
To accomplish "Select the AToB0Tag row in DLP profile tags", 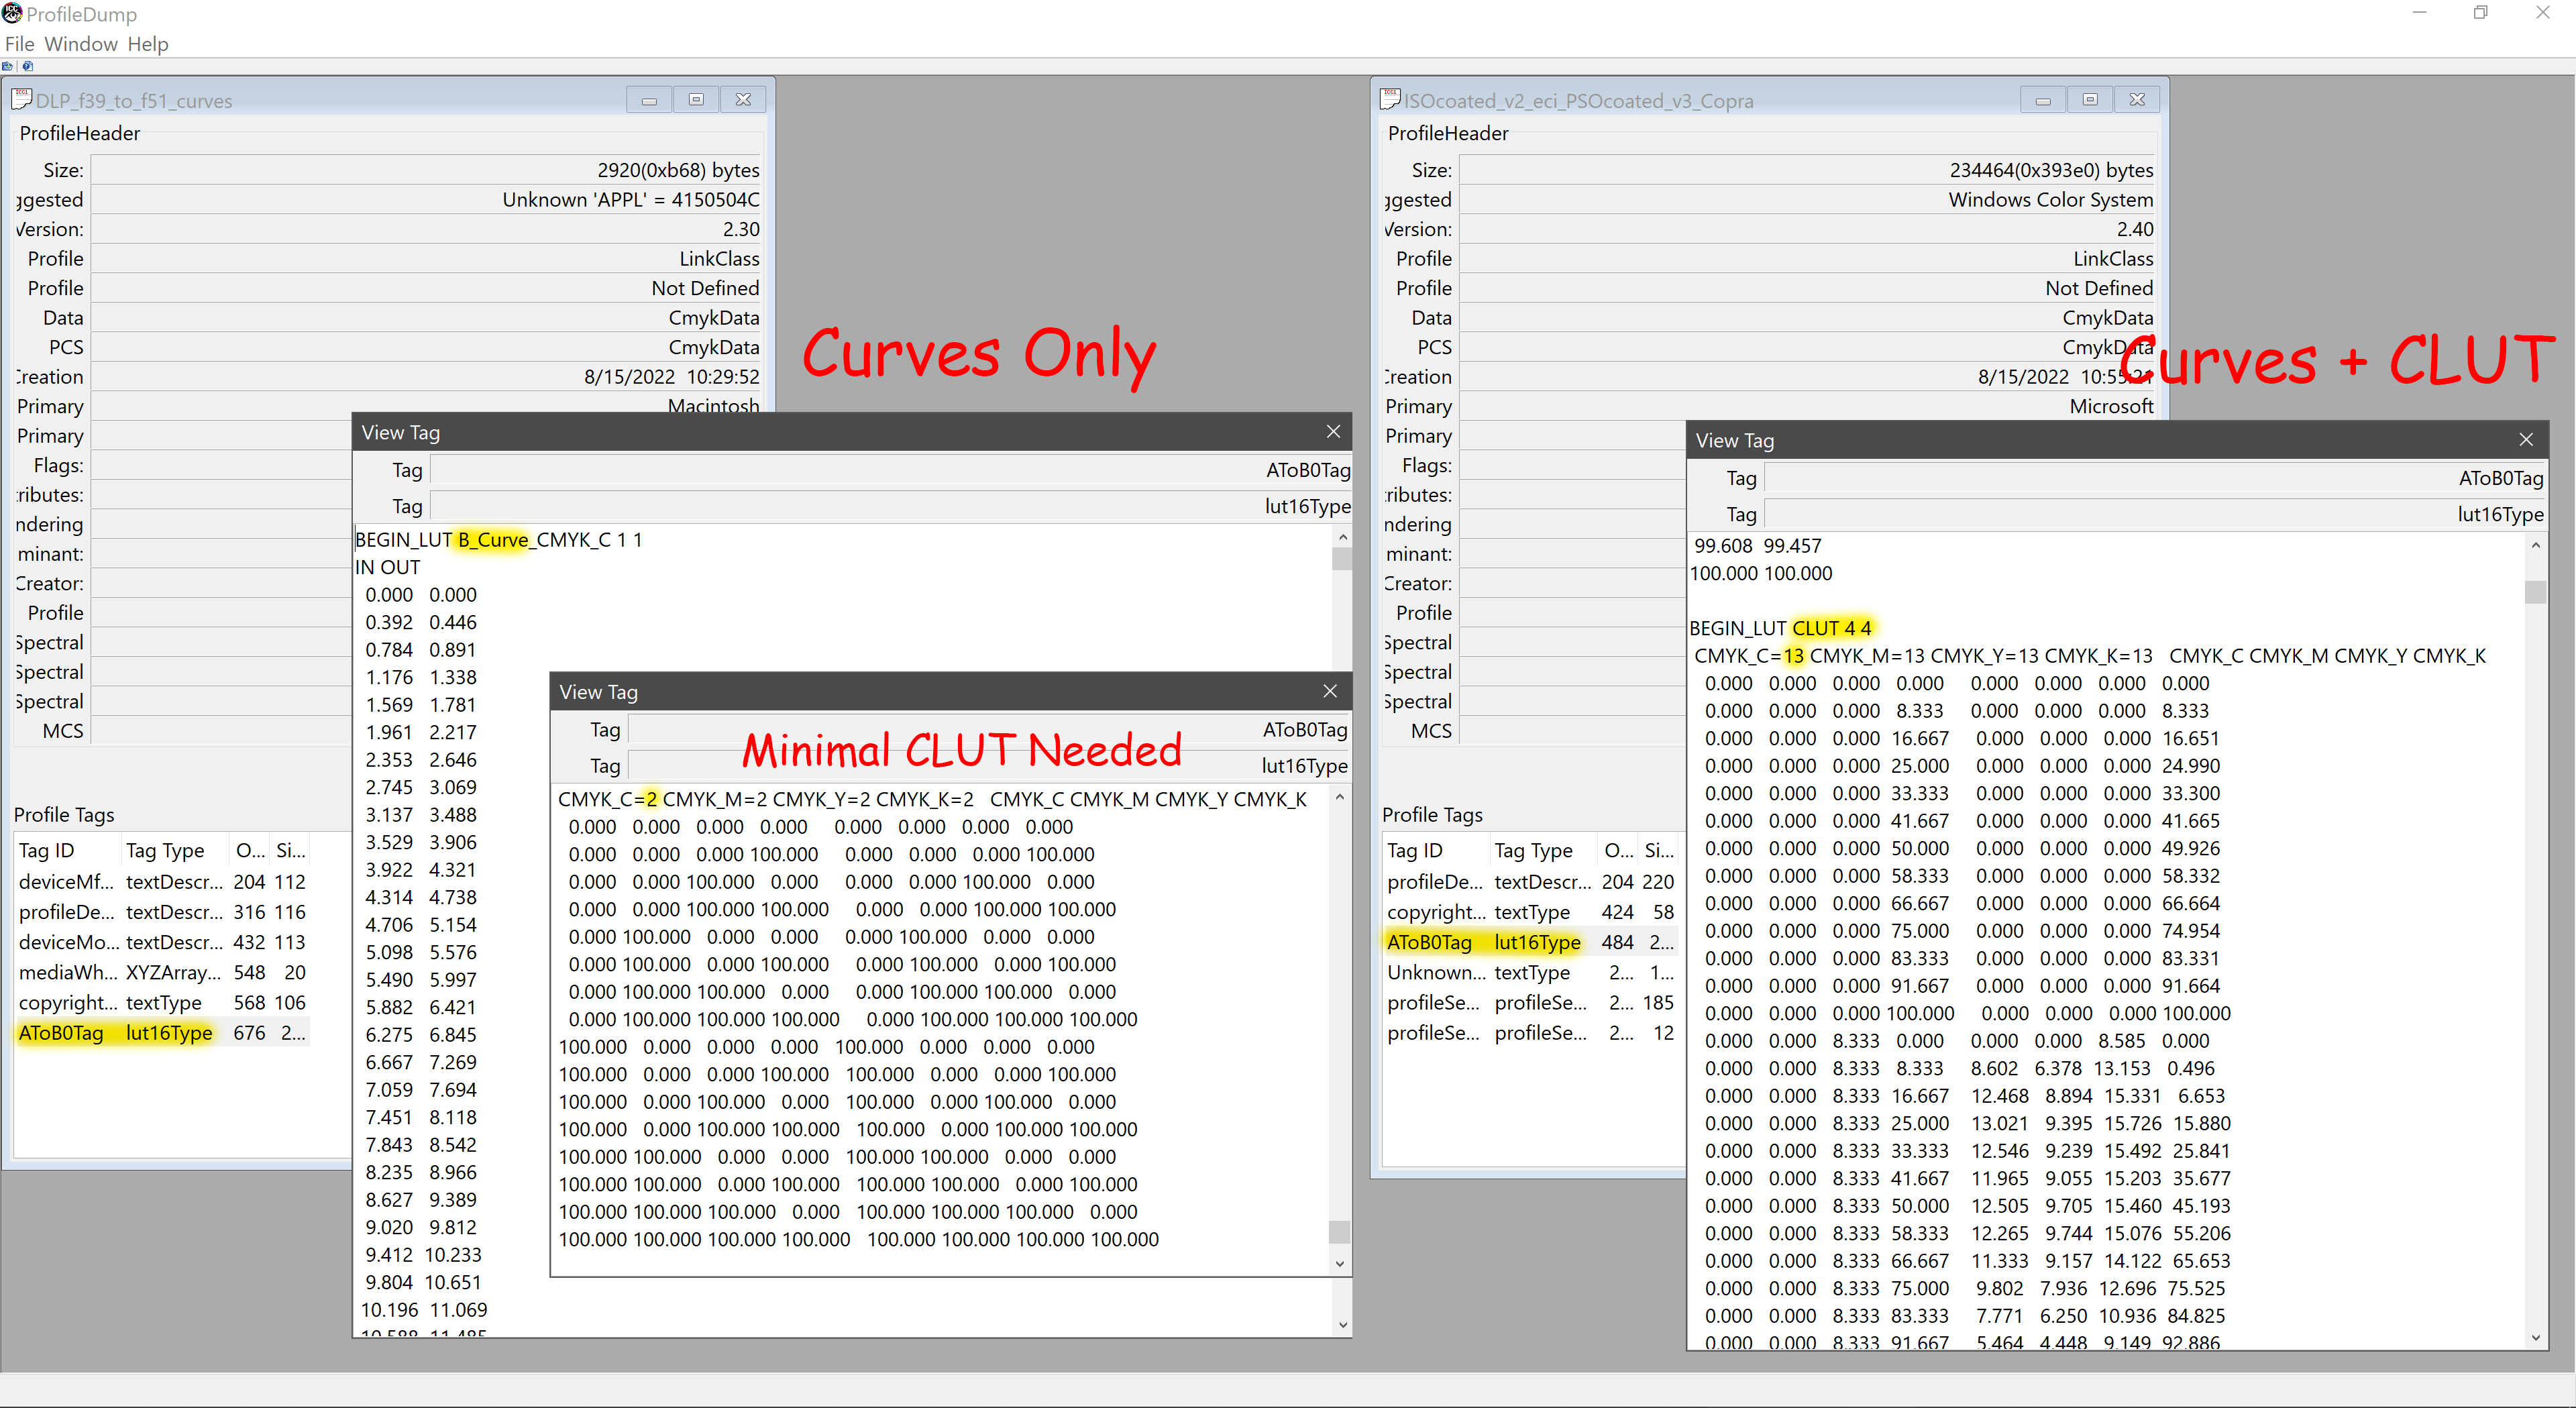I will (61, 1033).
